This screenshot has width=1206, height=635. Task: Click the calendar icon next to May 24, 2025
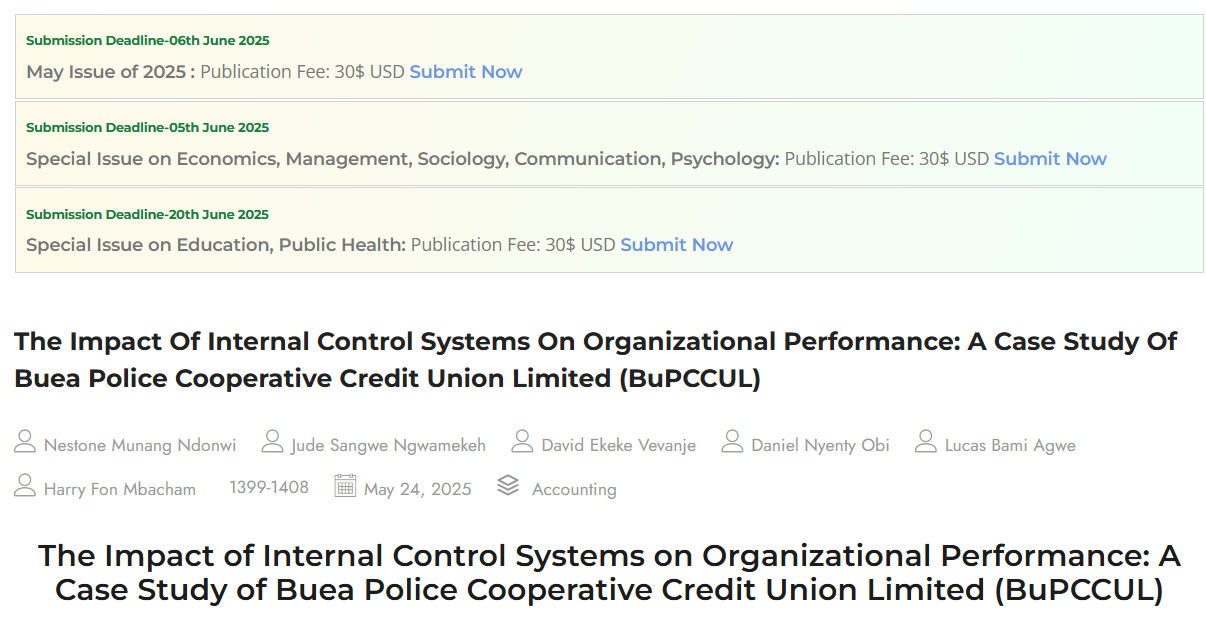point(345,486)
